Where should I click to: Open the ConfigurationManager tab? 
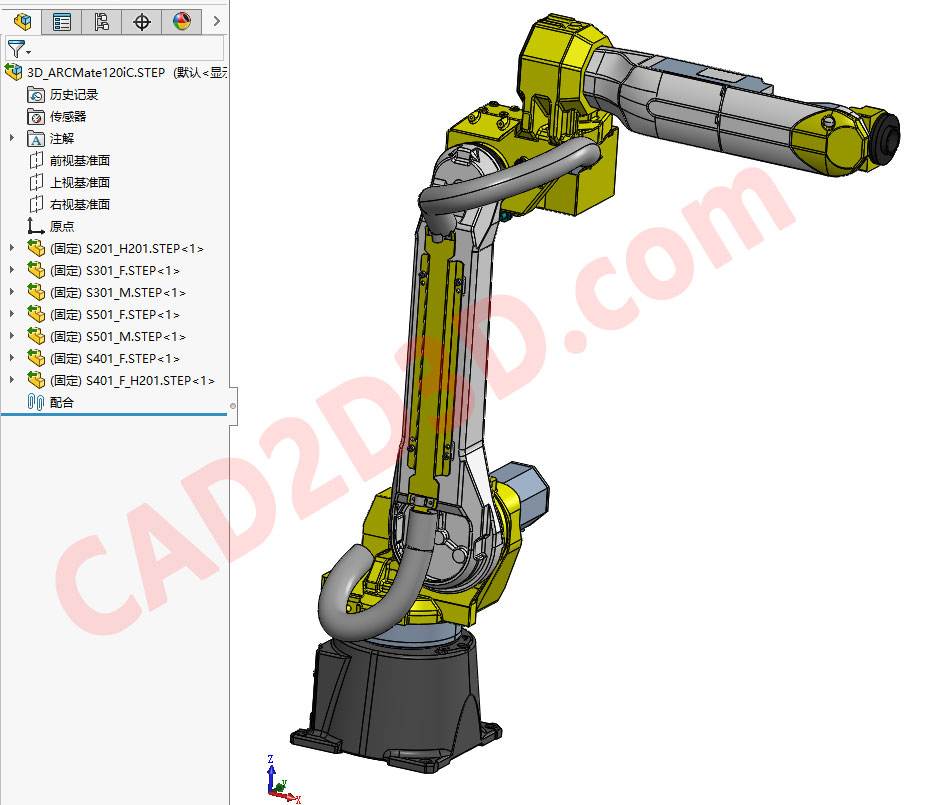[101, 21]
